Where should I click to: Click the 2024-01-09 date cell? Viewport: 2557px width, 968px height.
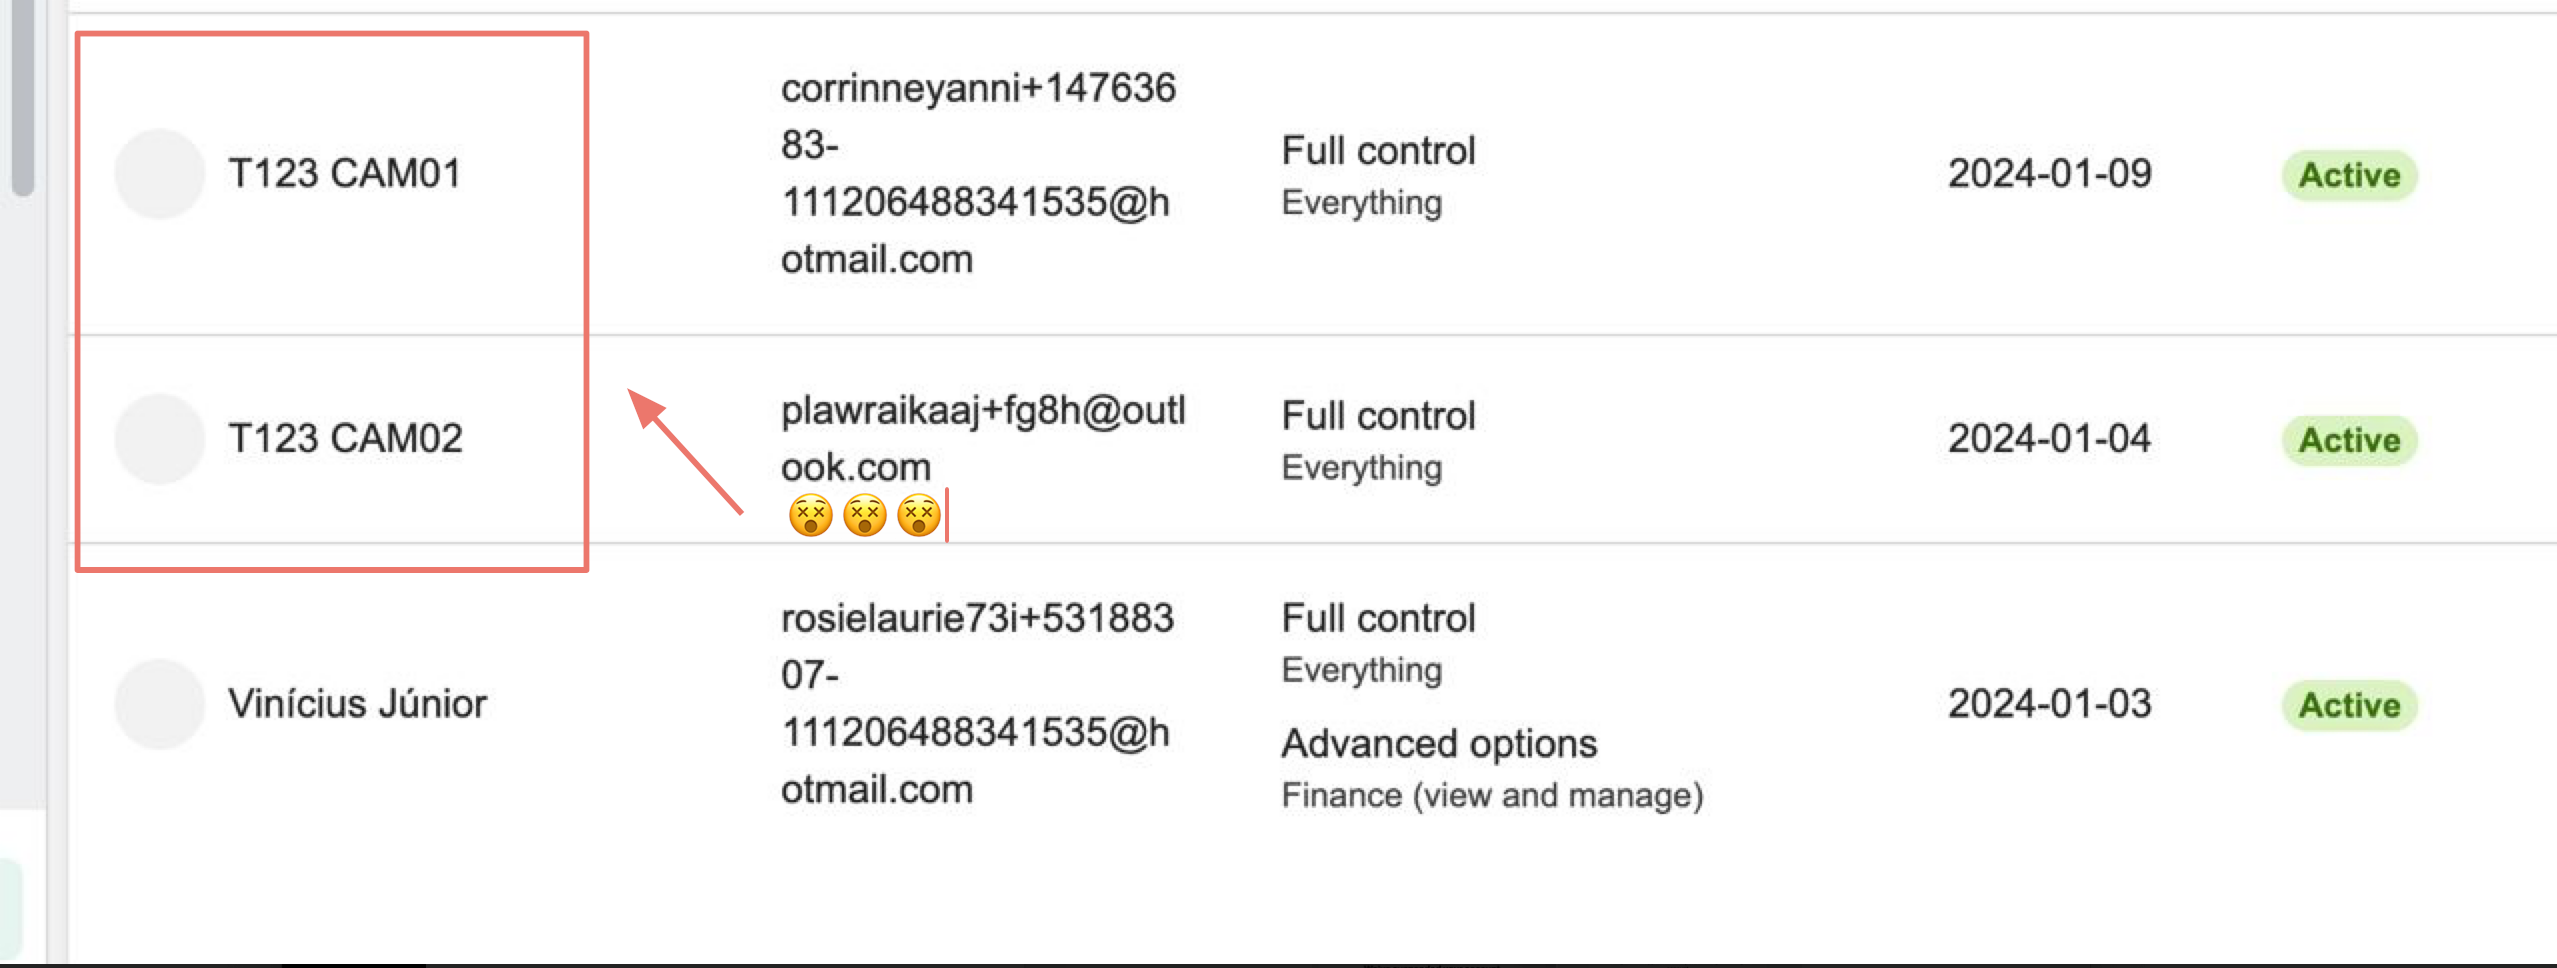[2049, 174]
